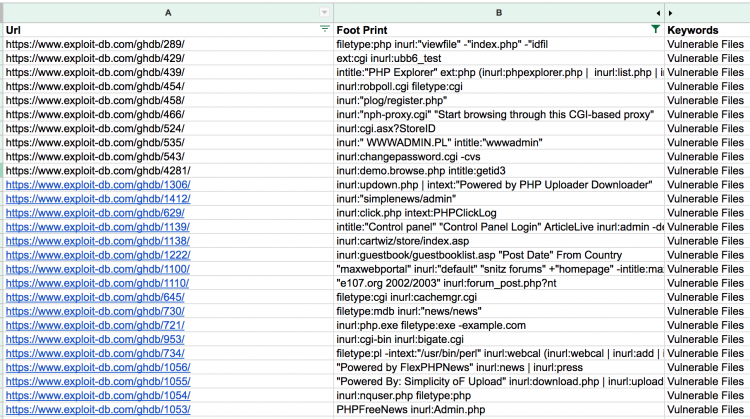This screenshot has width=750, height=419.
Task: Click cell 'filetype:cgi inurl:cachemgr.cgi'
Action: point(499,297)
